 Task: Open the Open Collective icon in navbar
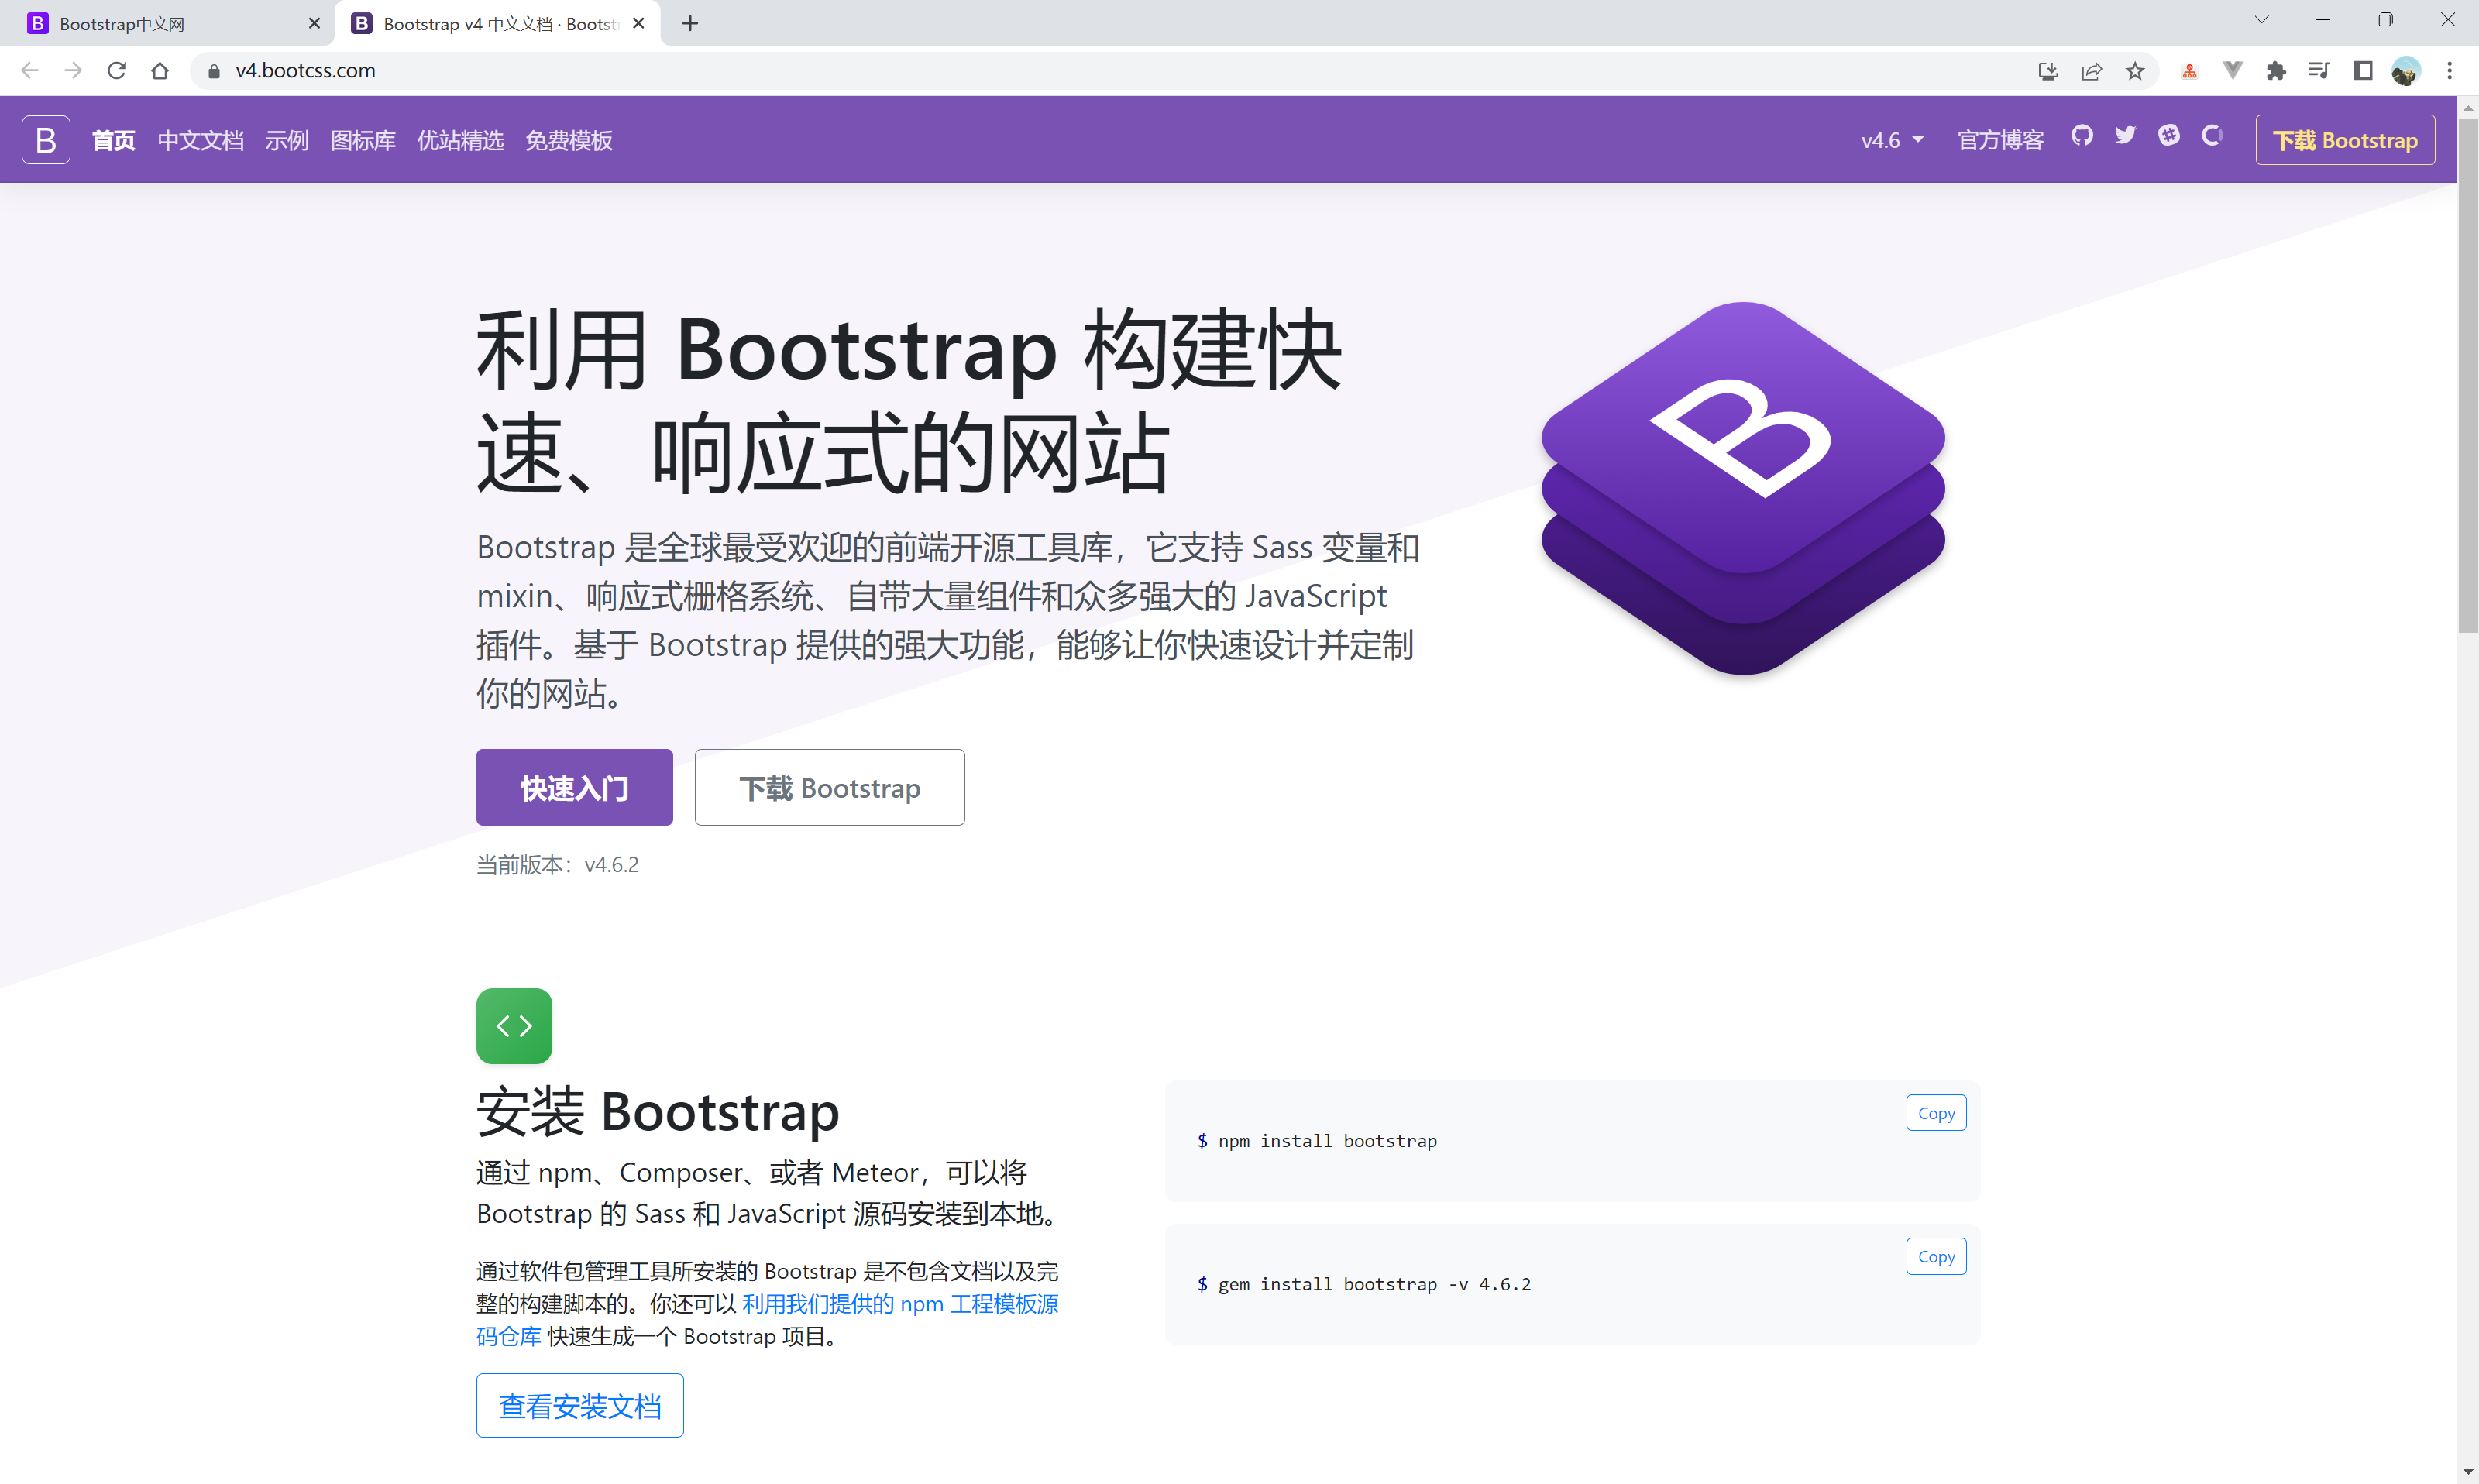pyautogui.click(x=2211, y=137)
